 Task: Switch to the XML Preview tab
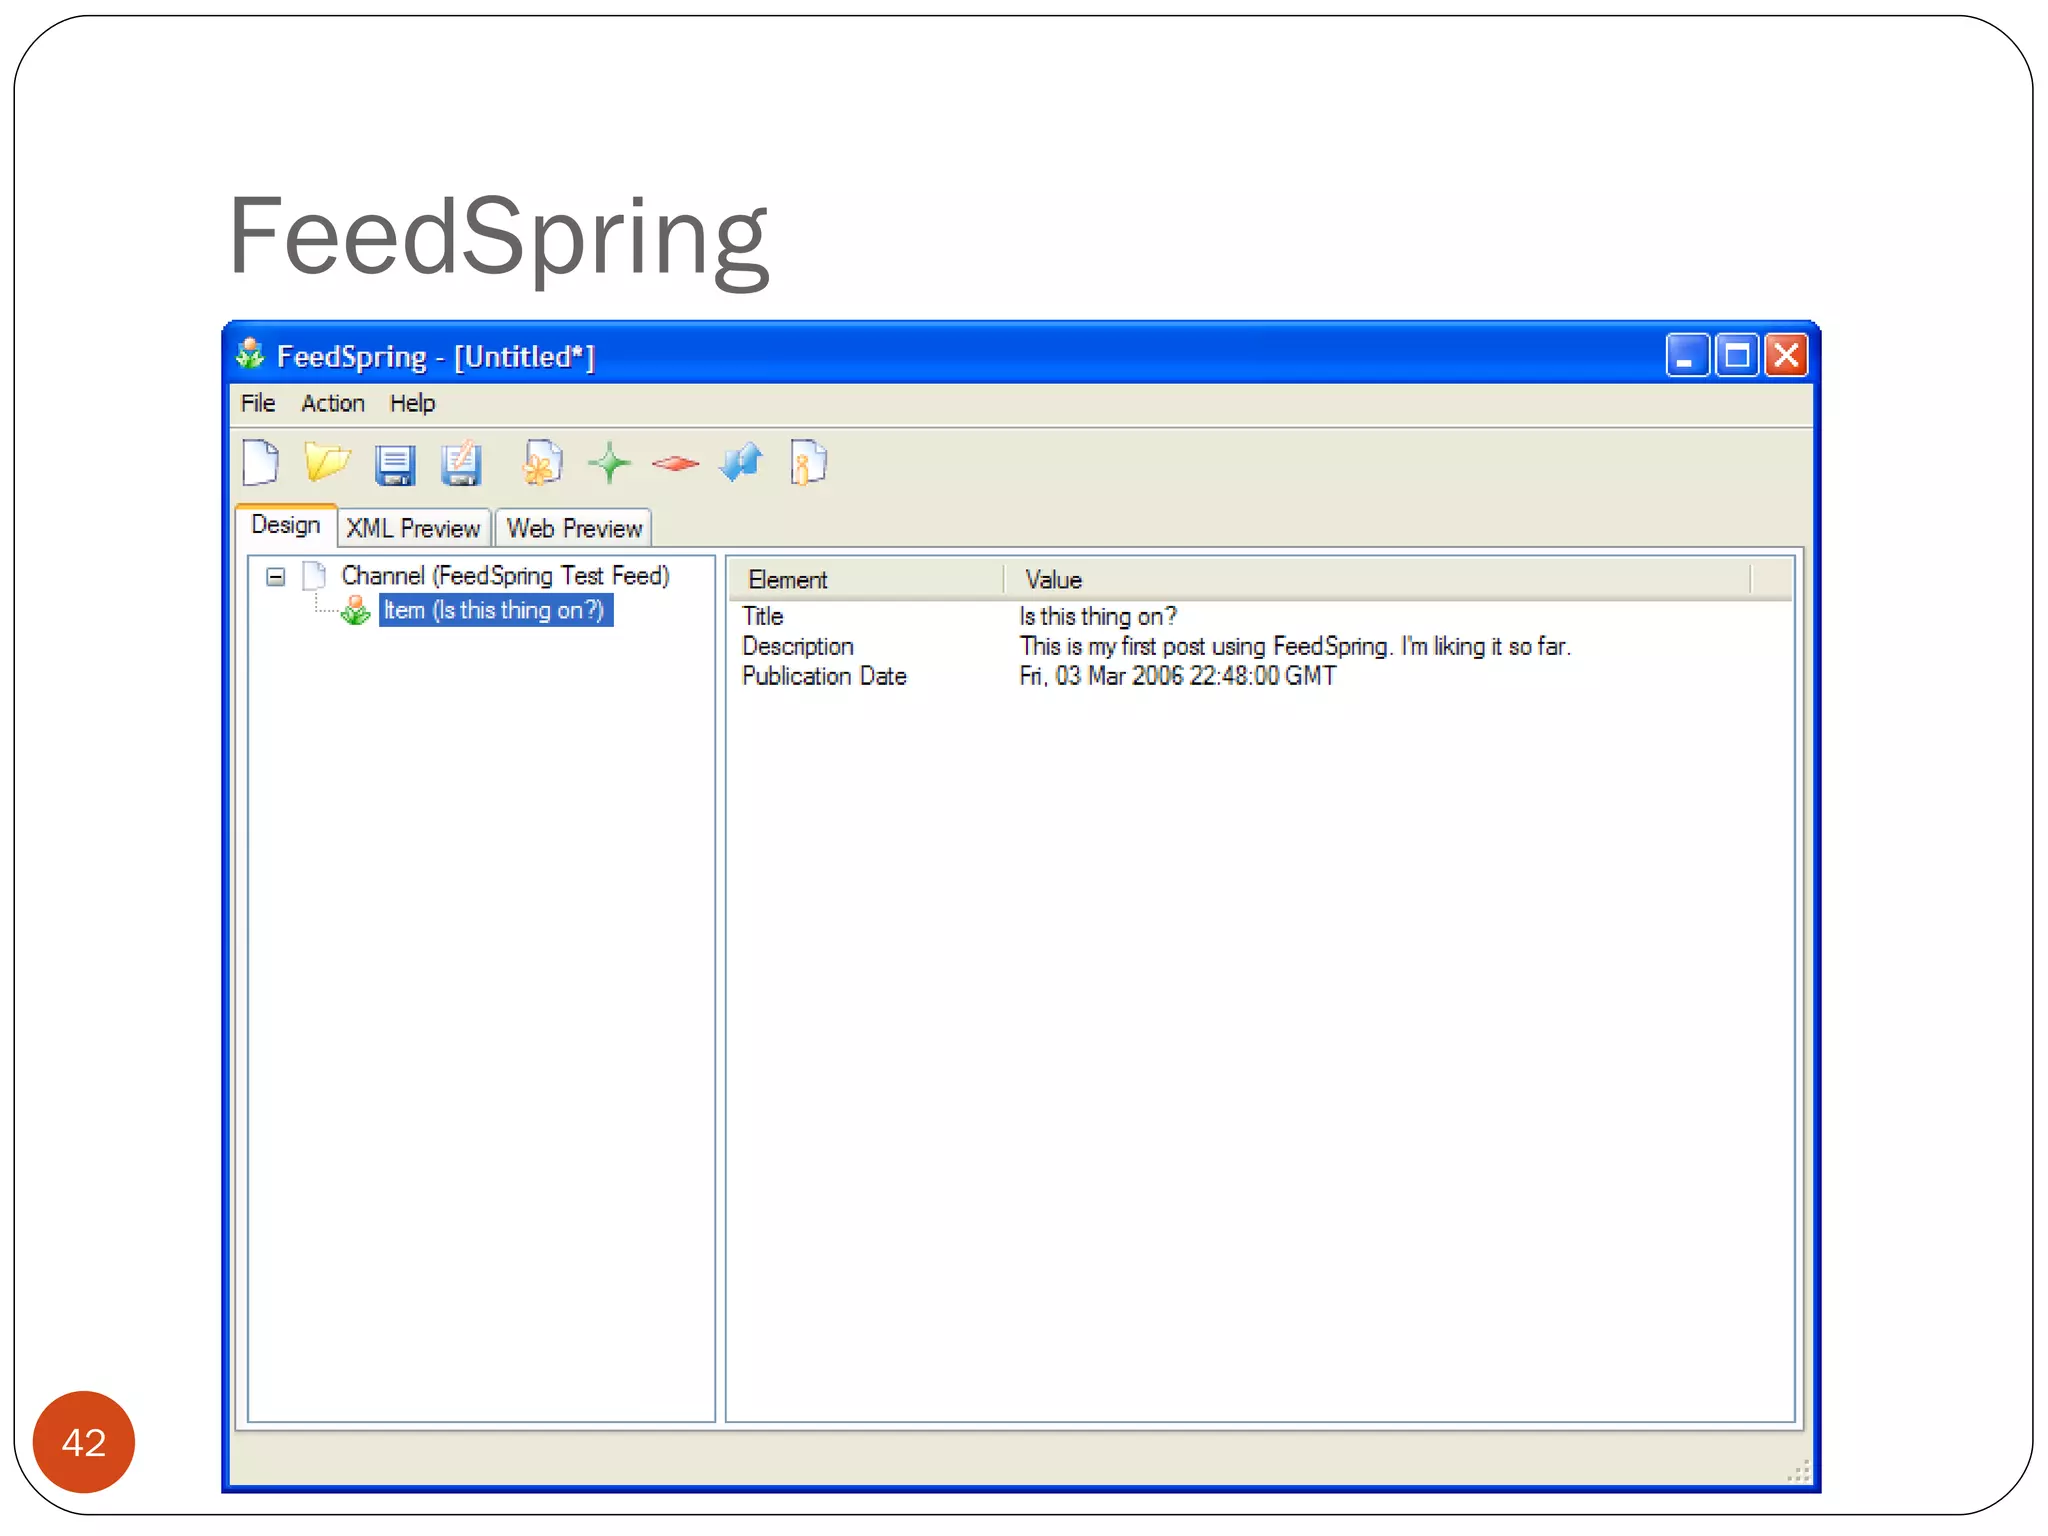pyautogui.click(x=414, y=528)
